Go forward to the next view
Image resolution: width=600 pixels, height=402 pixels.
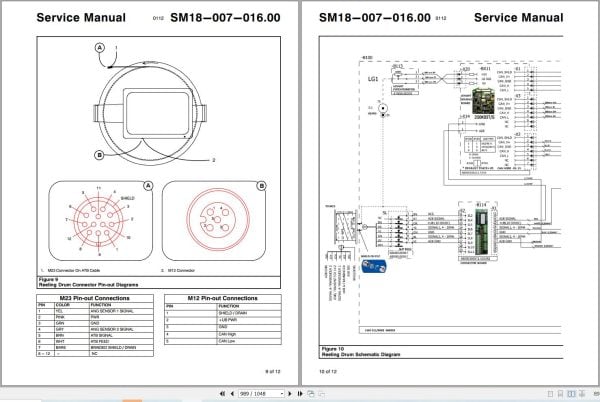tap(321, 394)
